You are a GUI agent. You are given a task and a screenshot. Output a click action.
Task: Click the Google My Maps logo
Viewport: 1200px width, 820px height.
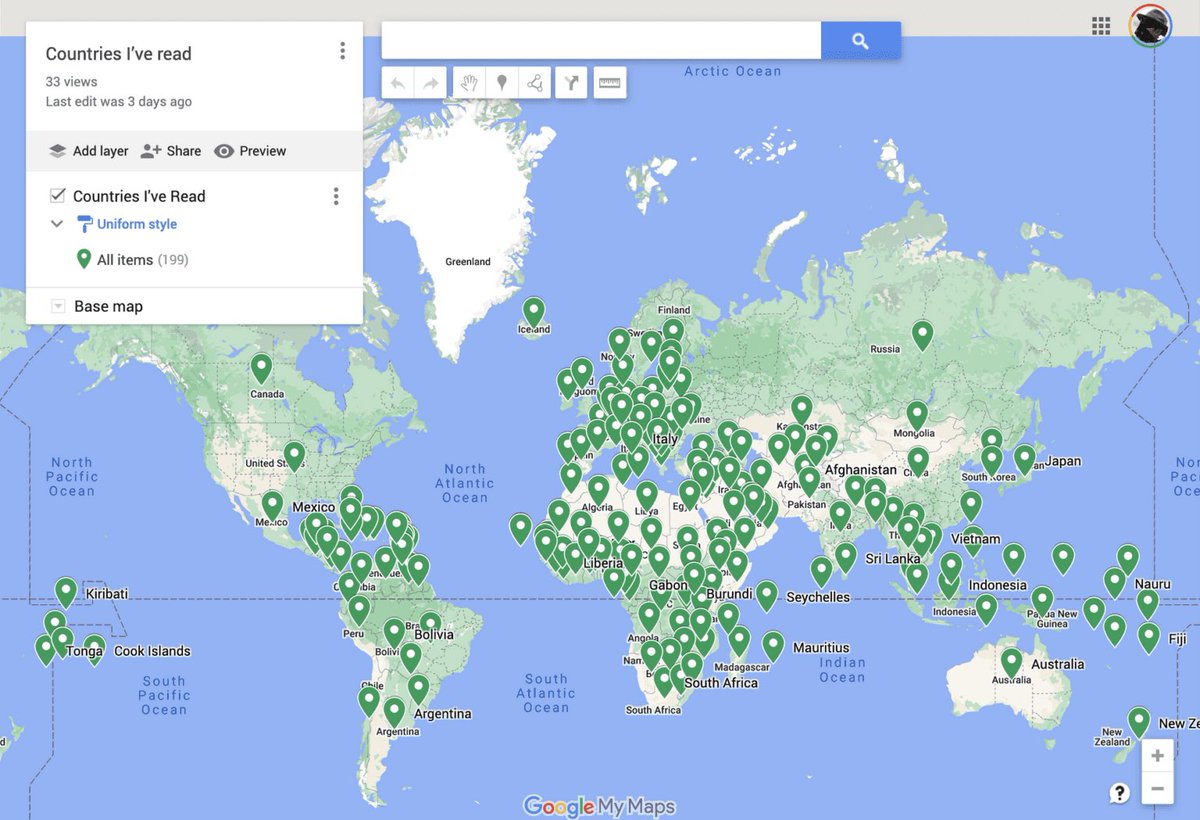point(599,806)
